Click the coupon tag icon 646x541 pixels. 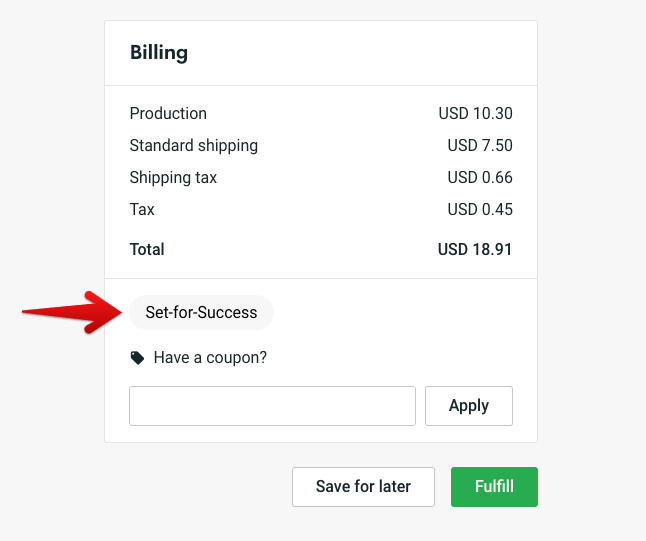[x=137, y=358]
